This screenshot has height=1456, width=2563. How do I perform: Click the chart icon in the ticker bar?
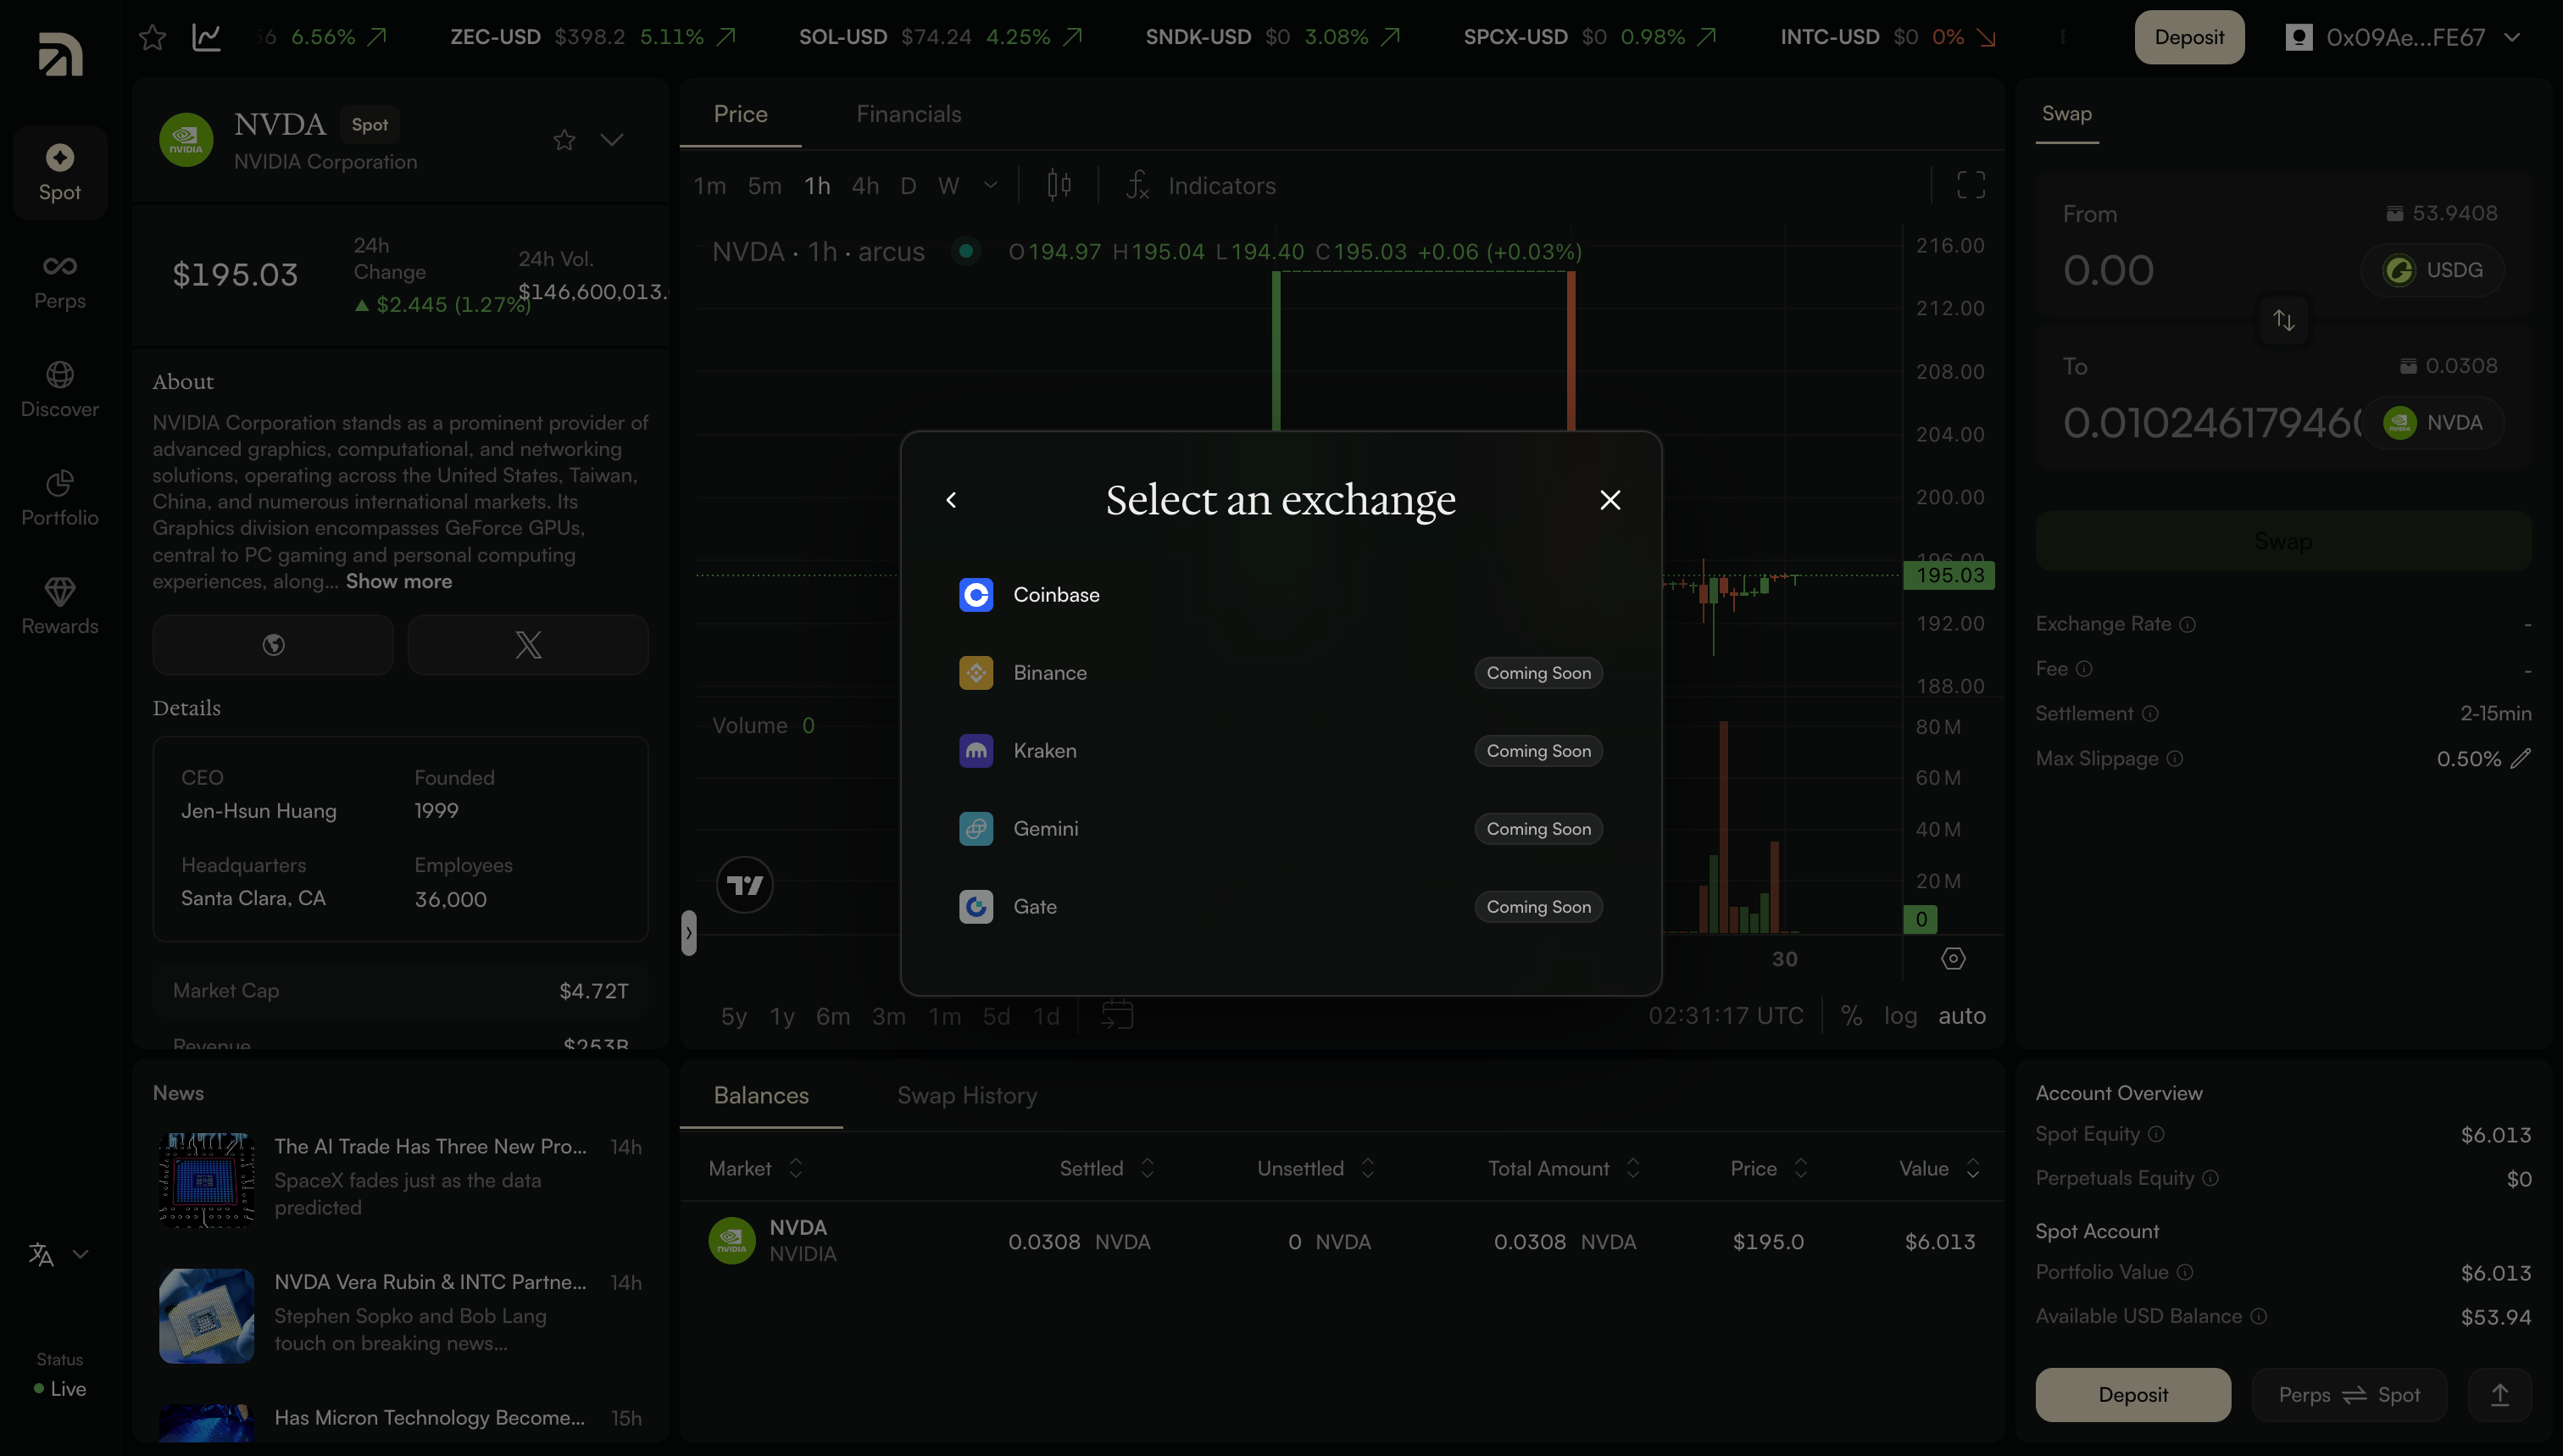(x=206, y=38)
